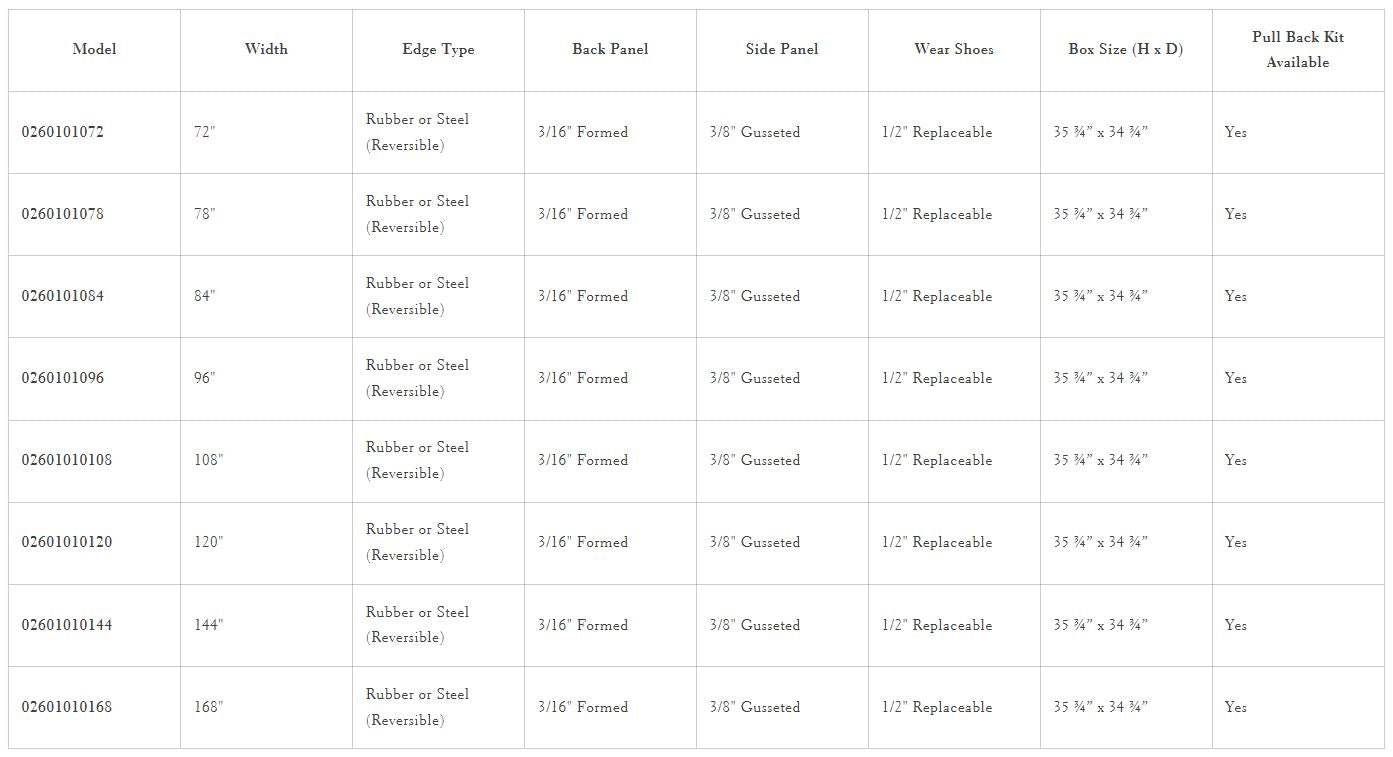Select the 168" width cell
This screenshot has height=757, width=1393.
(x=208, y=707)
